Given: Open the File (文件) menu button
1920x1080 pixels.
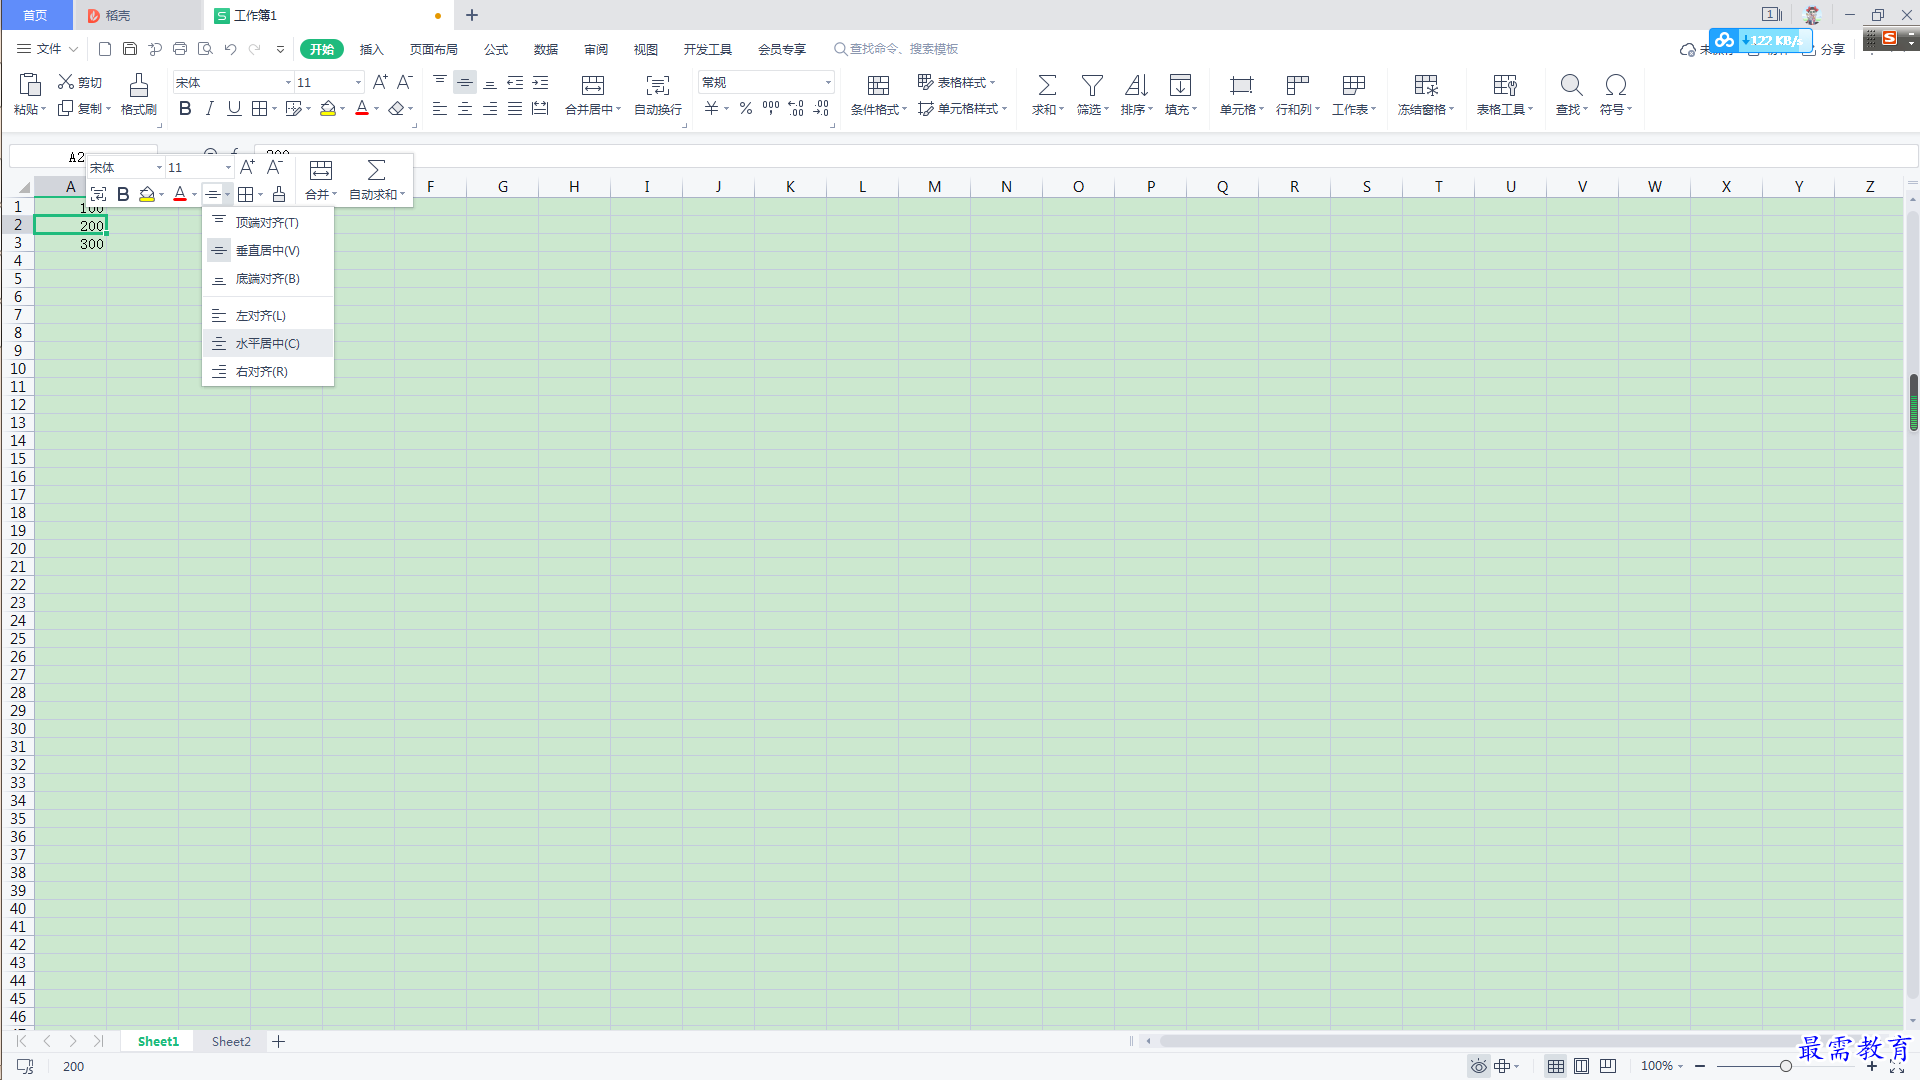Looking at the screenshot, I should tap(47, 49).
